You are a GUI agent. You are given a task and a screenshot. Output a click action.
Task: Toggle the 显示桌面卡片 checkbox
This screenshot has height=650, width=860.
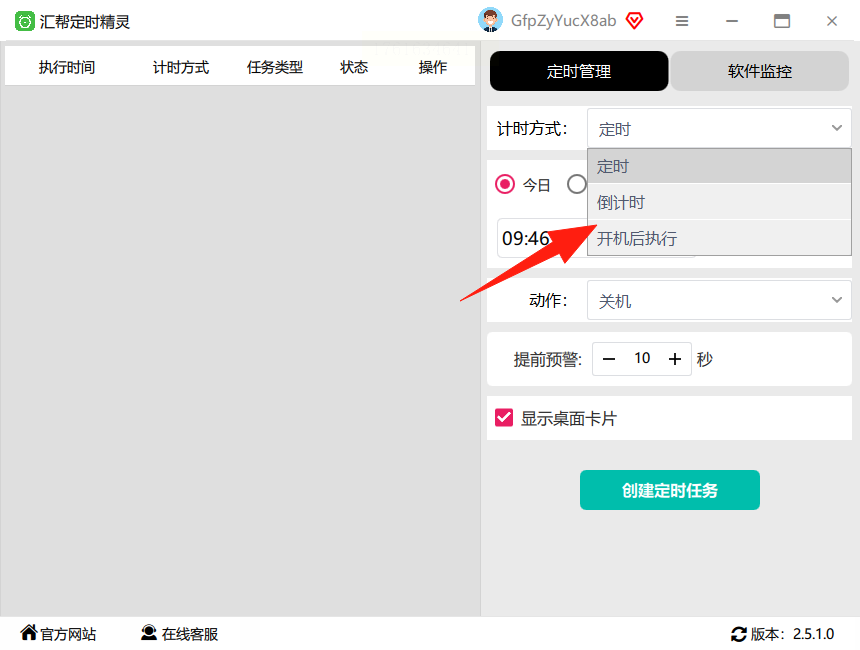click(504, 417)
